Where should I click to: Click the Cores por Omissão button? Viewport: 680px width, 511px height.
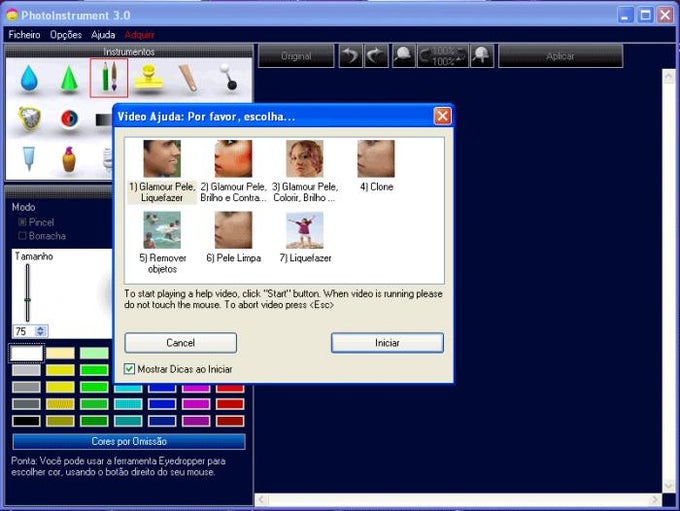click(x=129, y=442)
